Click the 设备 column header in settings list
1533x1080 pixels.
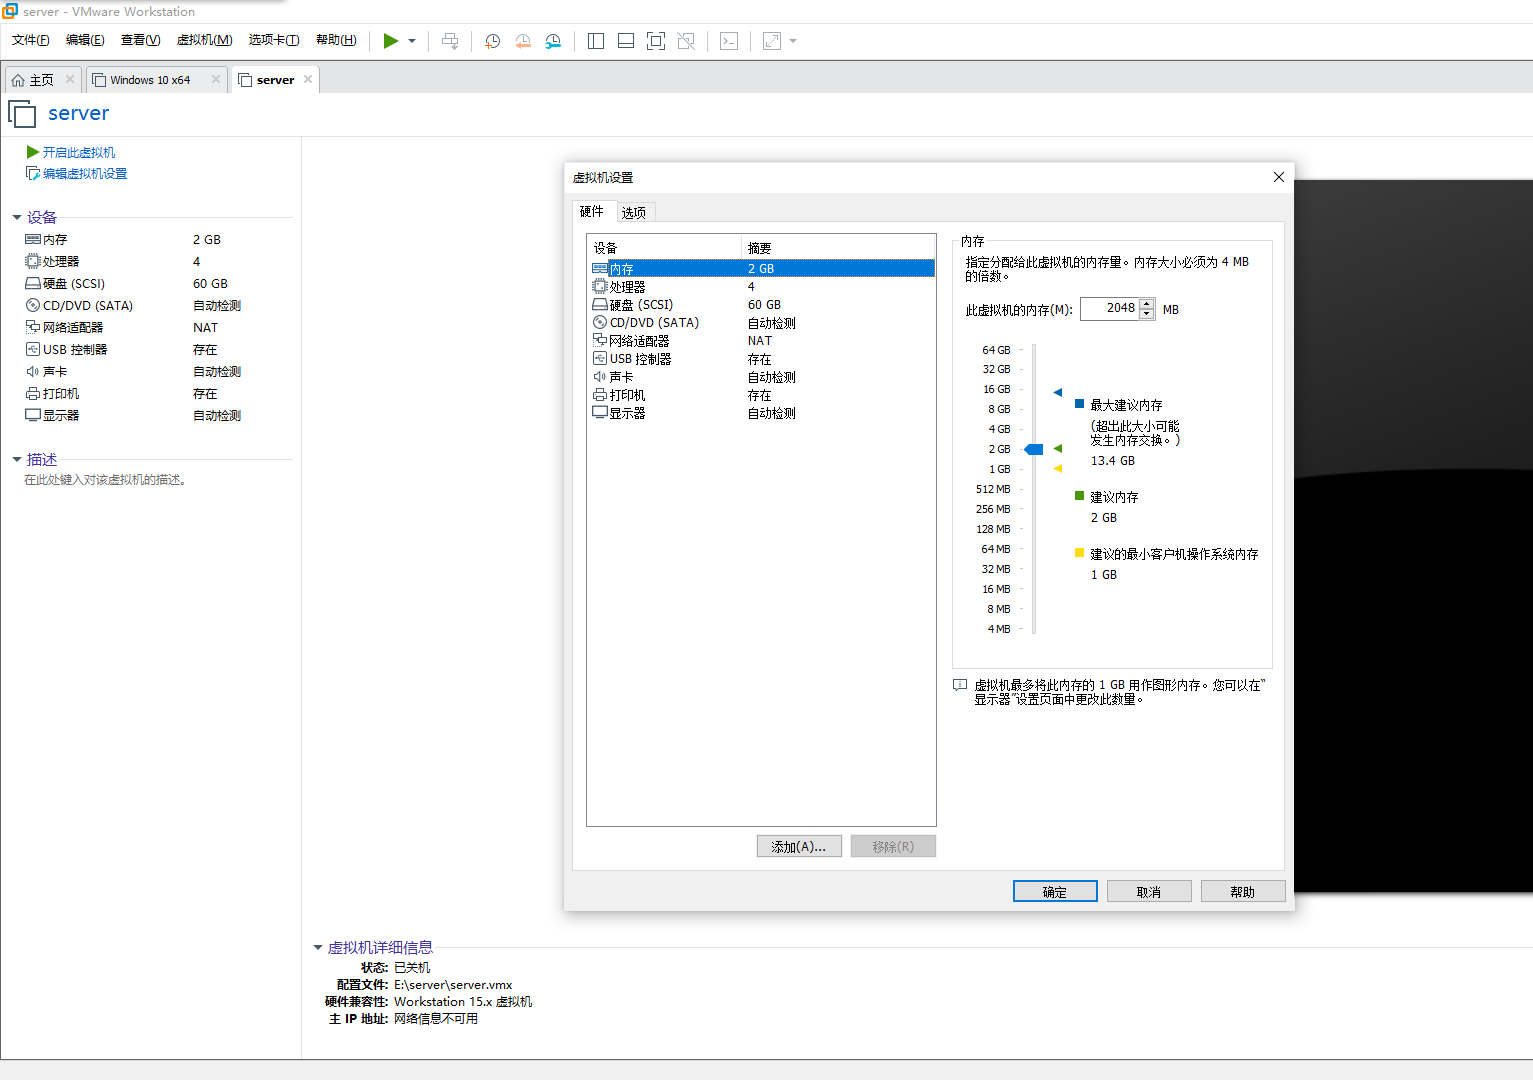664,247
